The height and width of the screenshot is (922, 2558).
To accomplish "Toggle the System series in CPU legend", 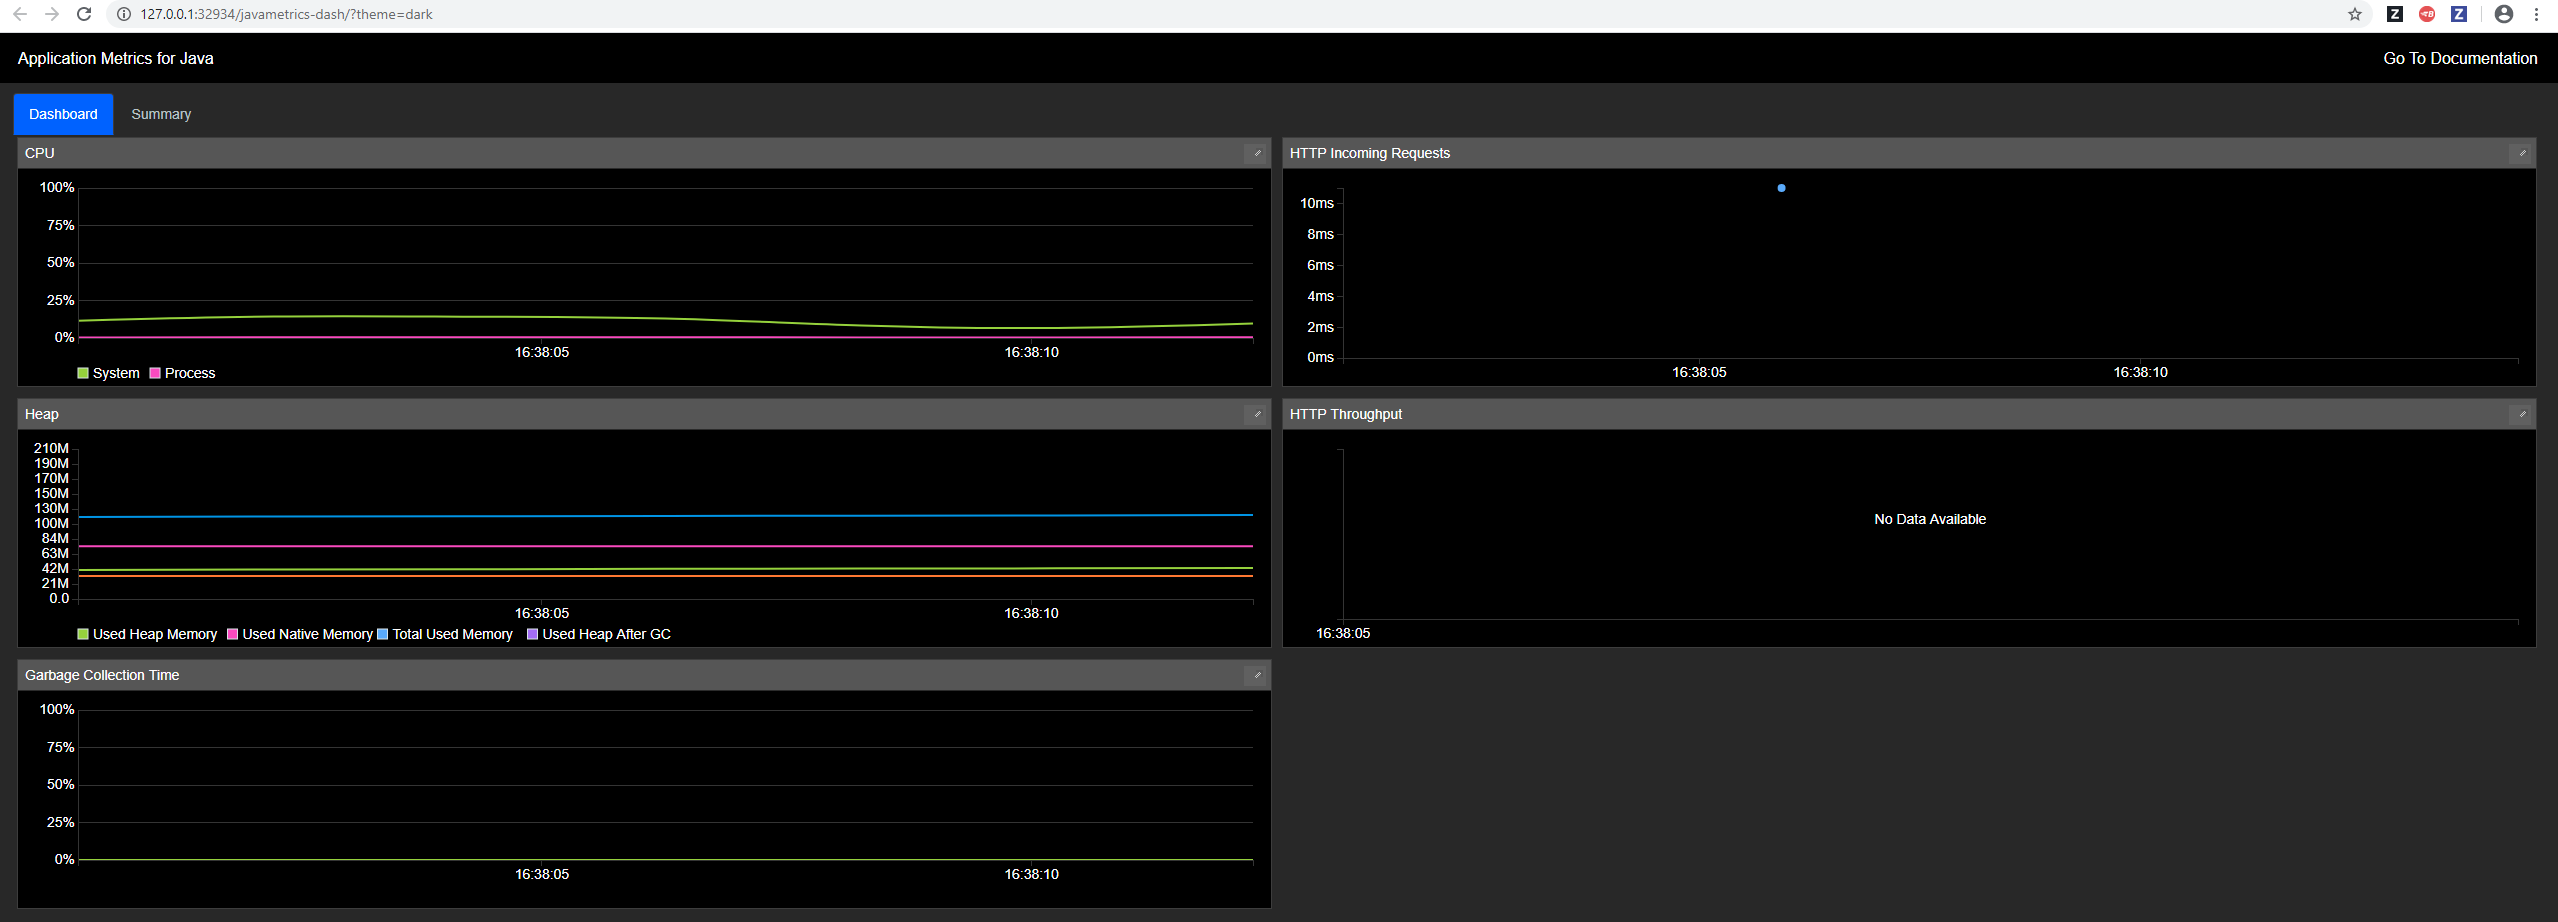I will coord(108,372).
